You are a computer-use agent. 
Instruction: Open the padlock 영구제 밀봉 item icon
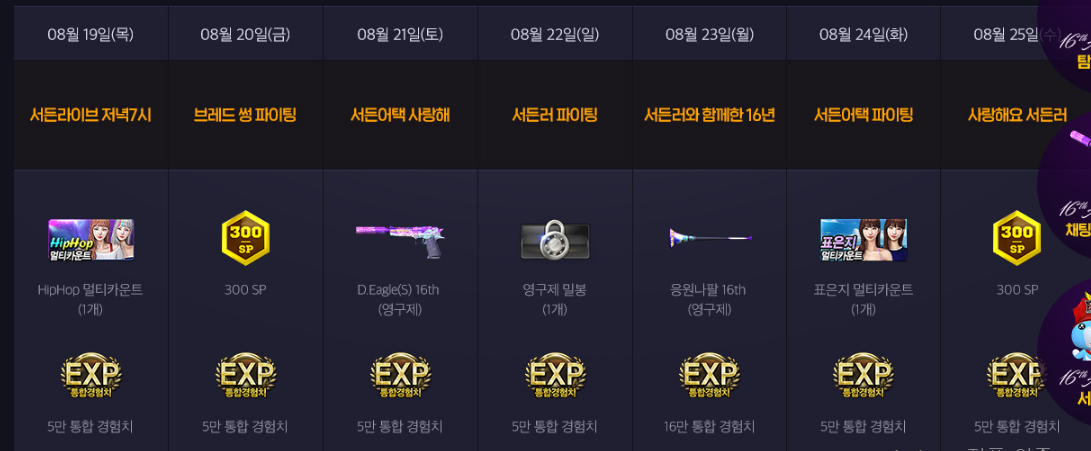click(555, 240)
